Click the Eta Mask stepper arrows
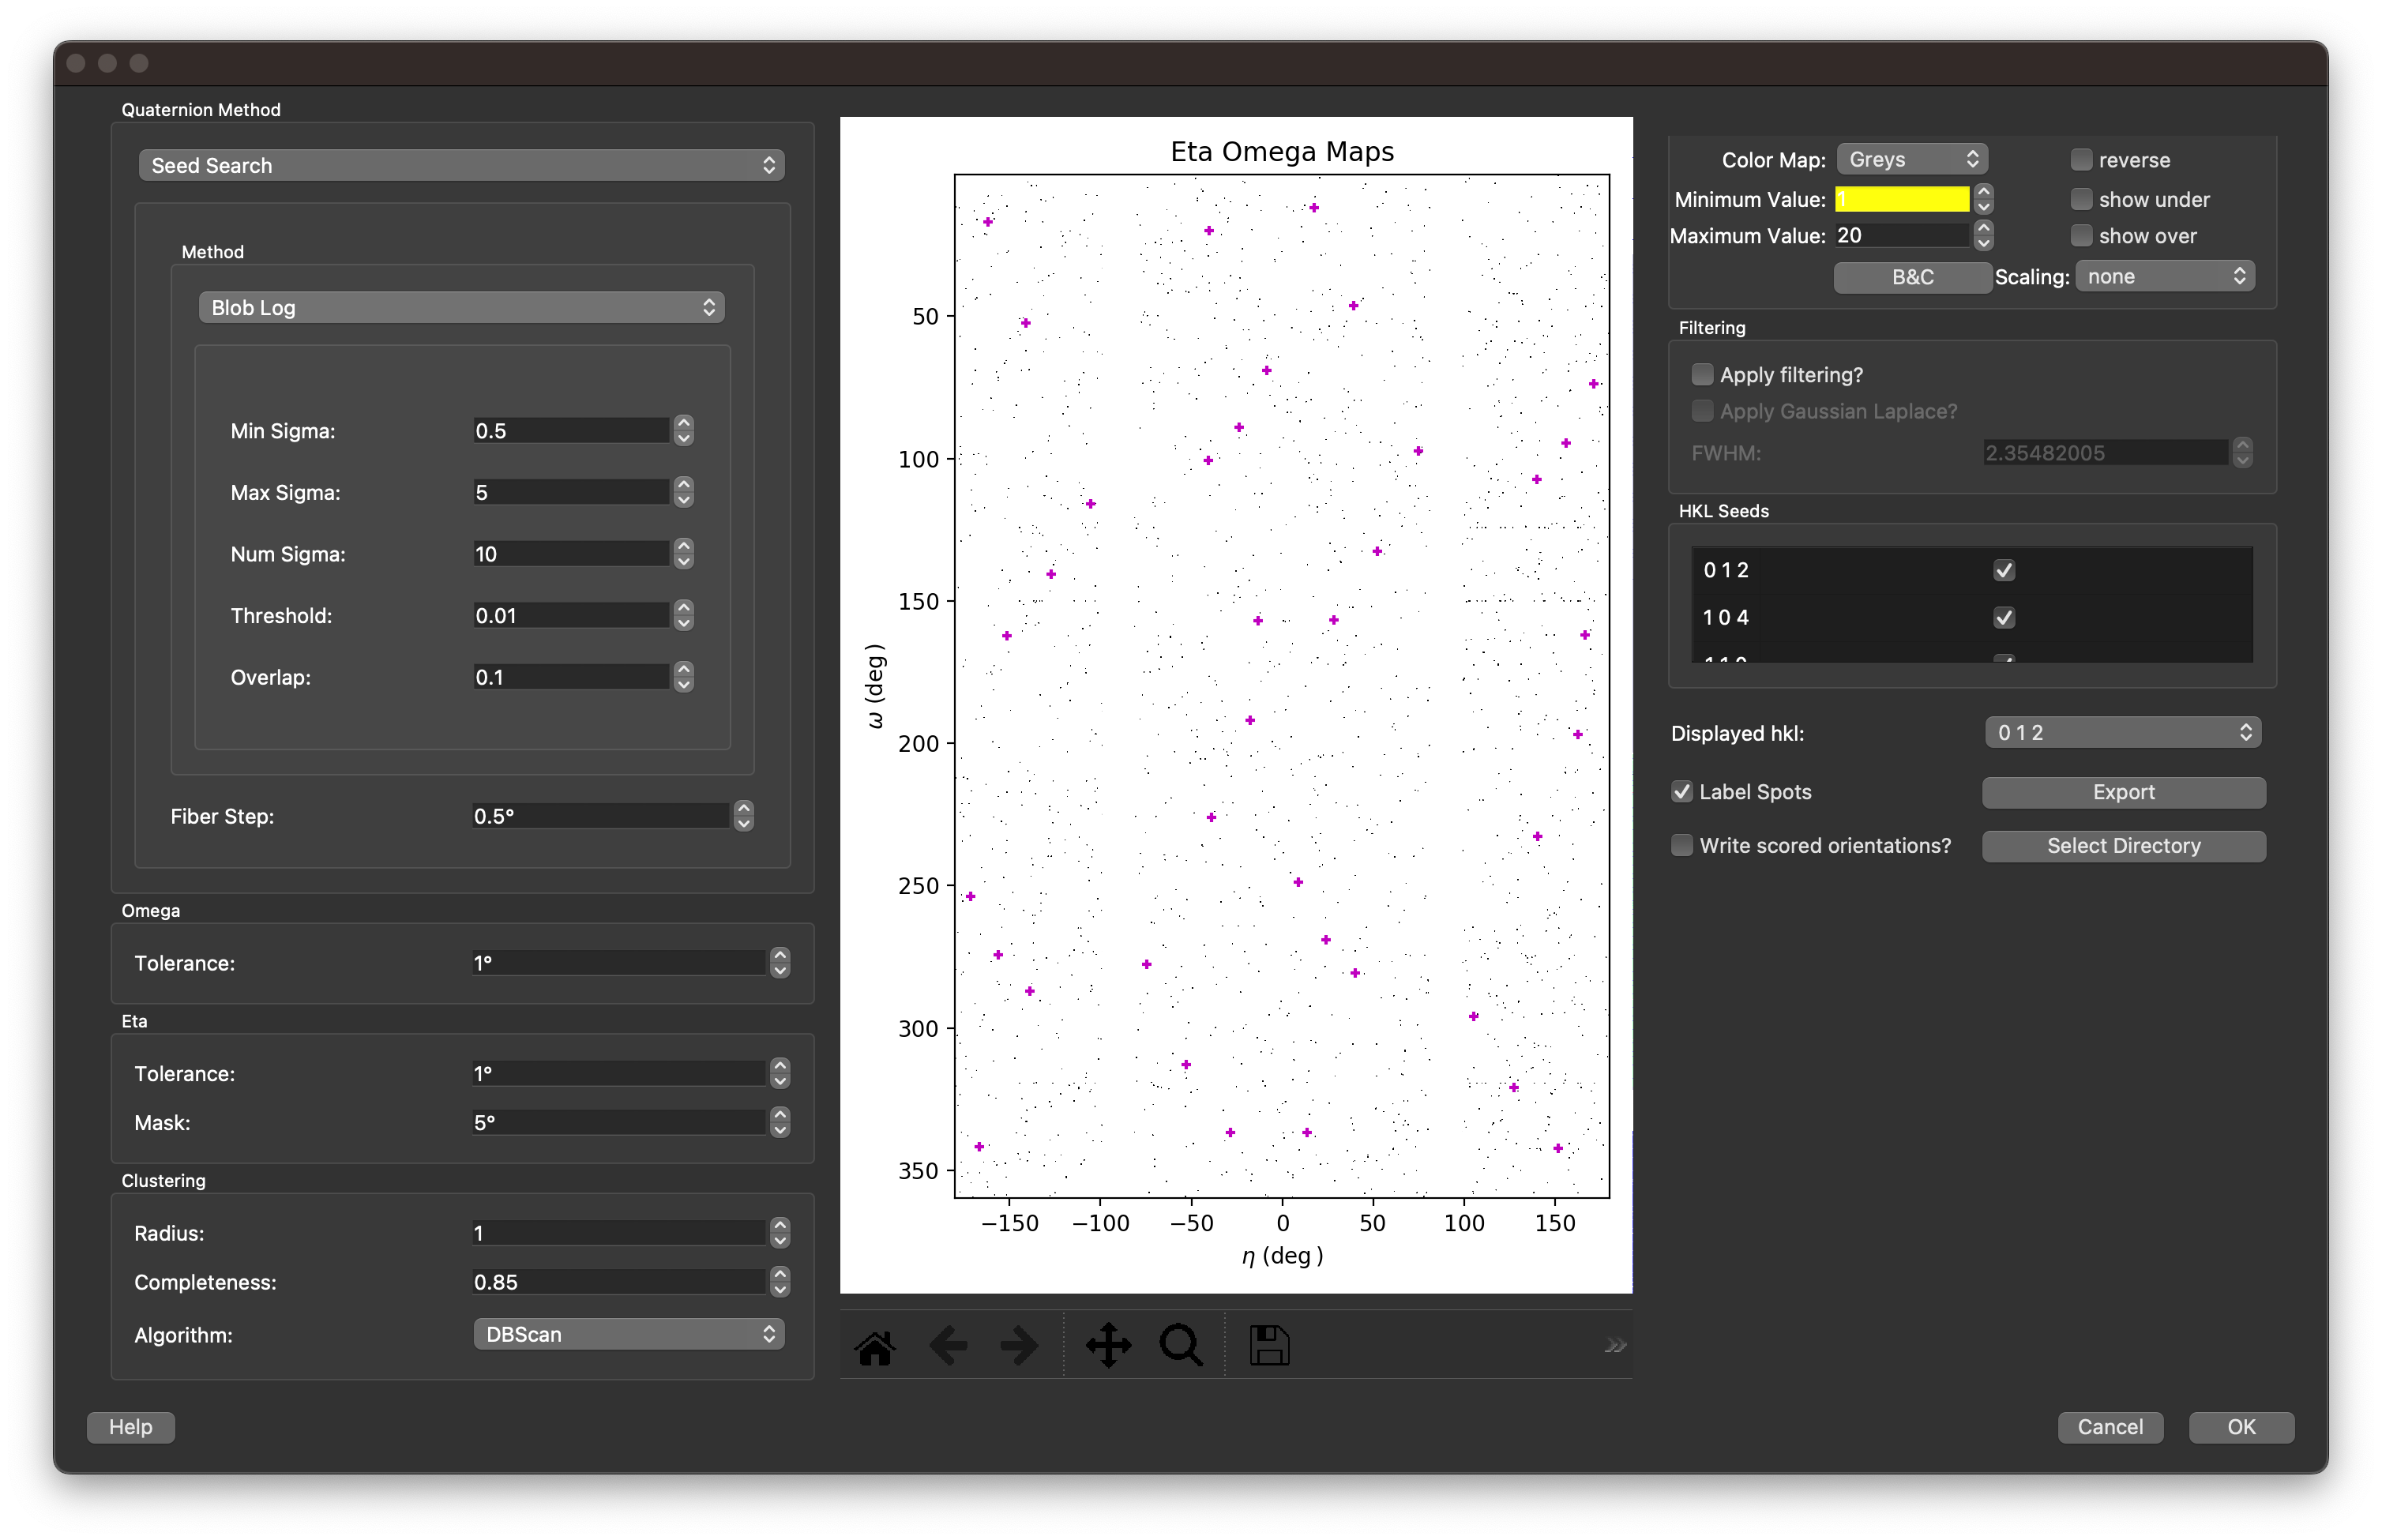The height and width of the screenshot is (1540, 2382). tap(780, 1122)
